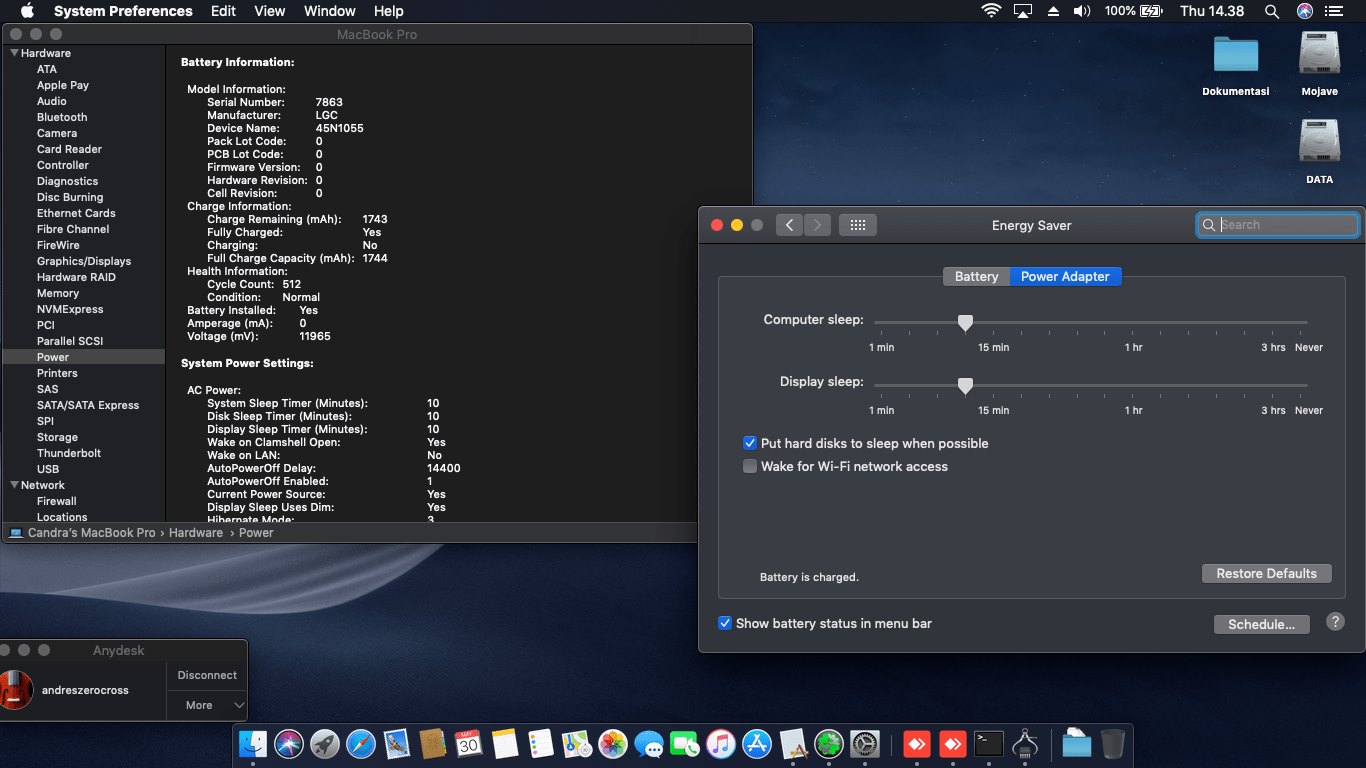The height and width of the screenshot is (768, 1366).
Task: Open the Mail stamp icon in Dock
Action: point(397,744)
